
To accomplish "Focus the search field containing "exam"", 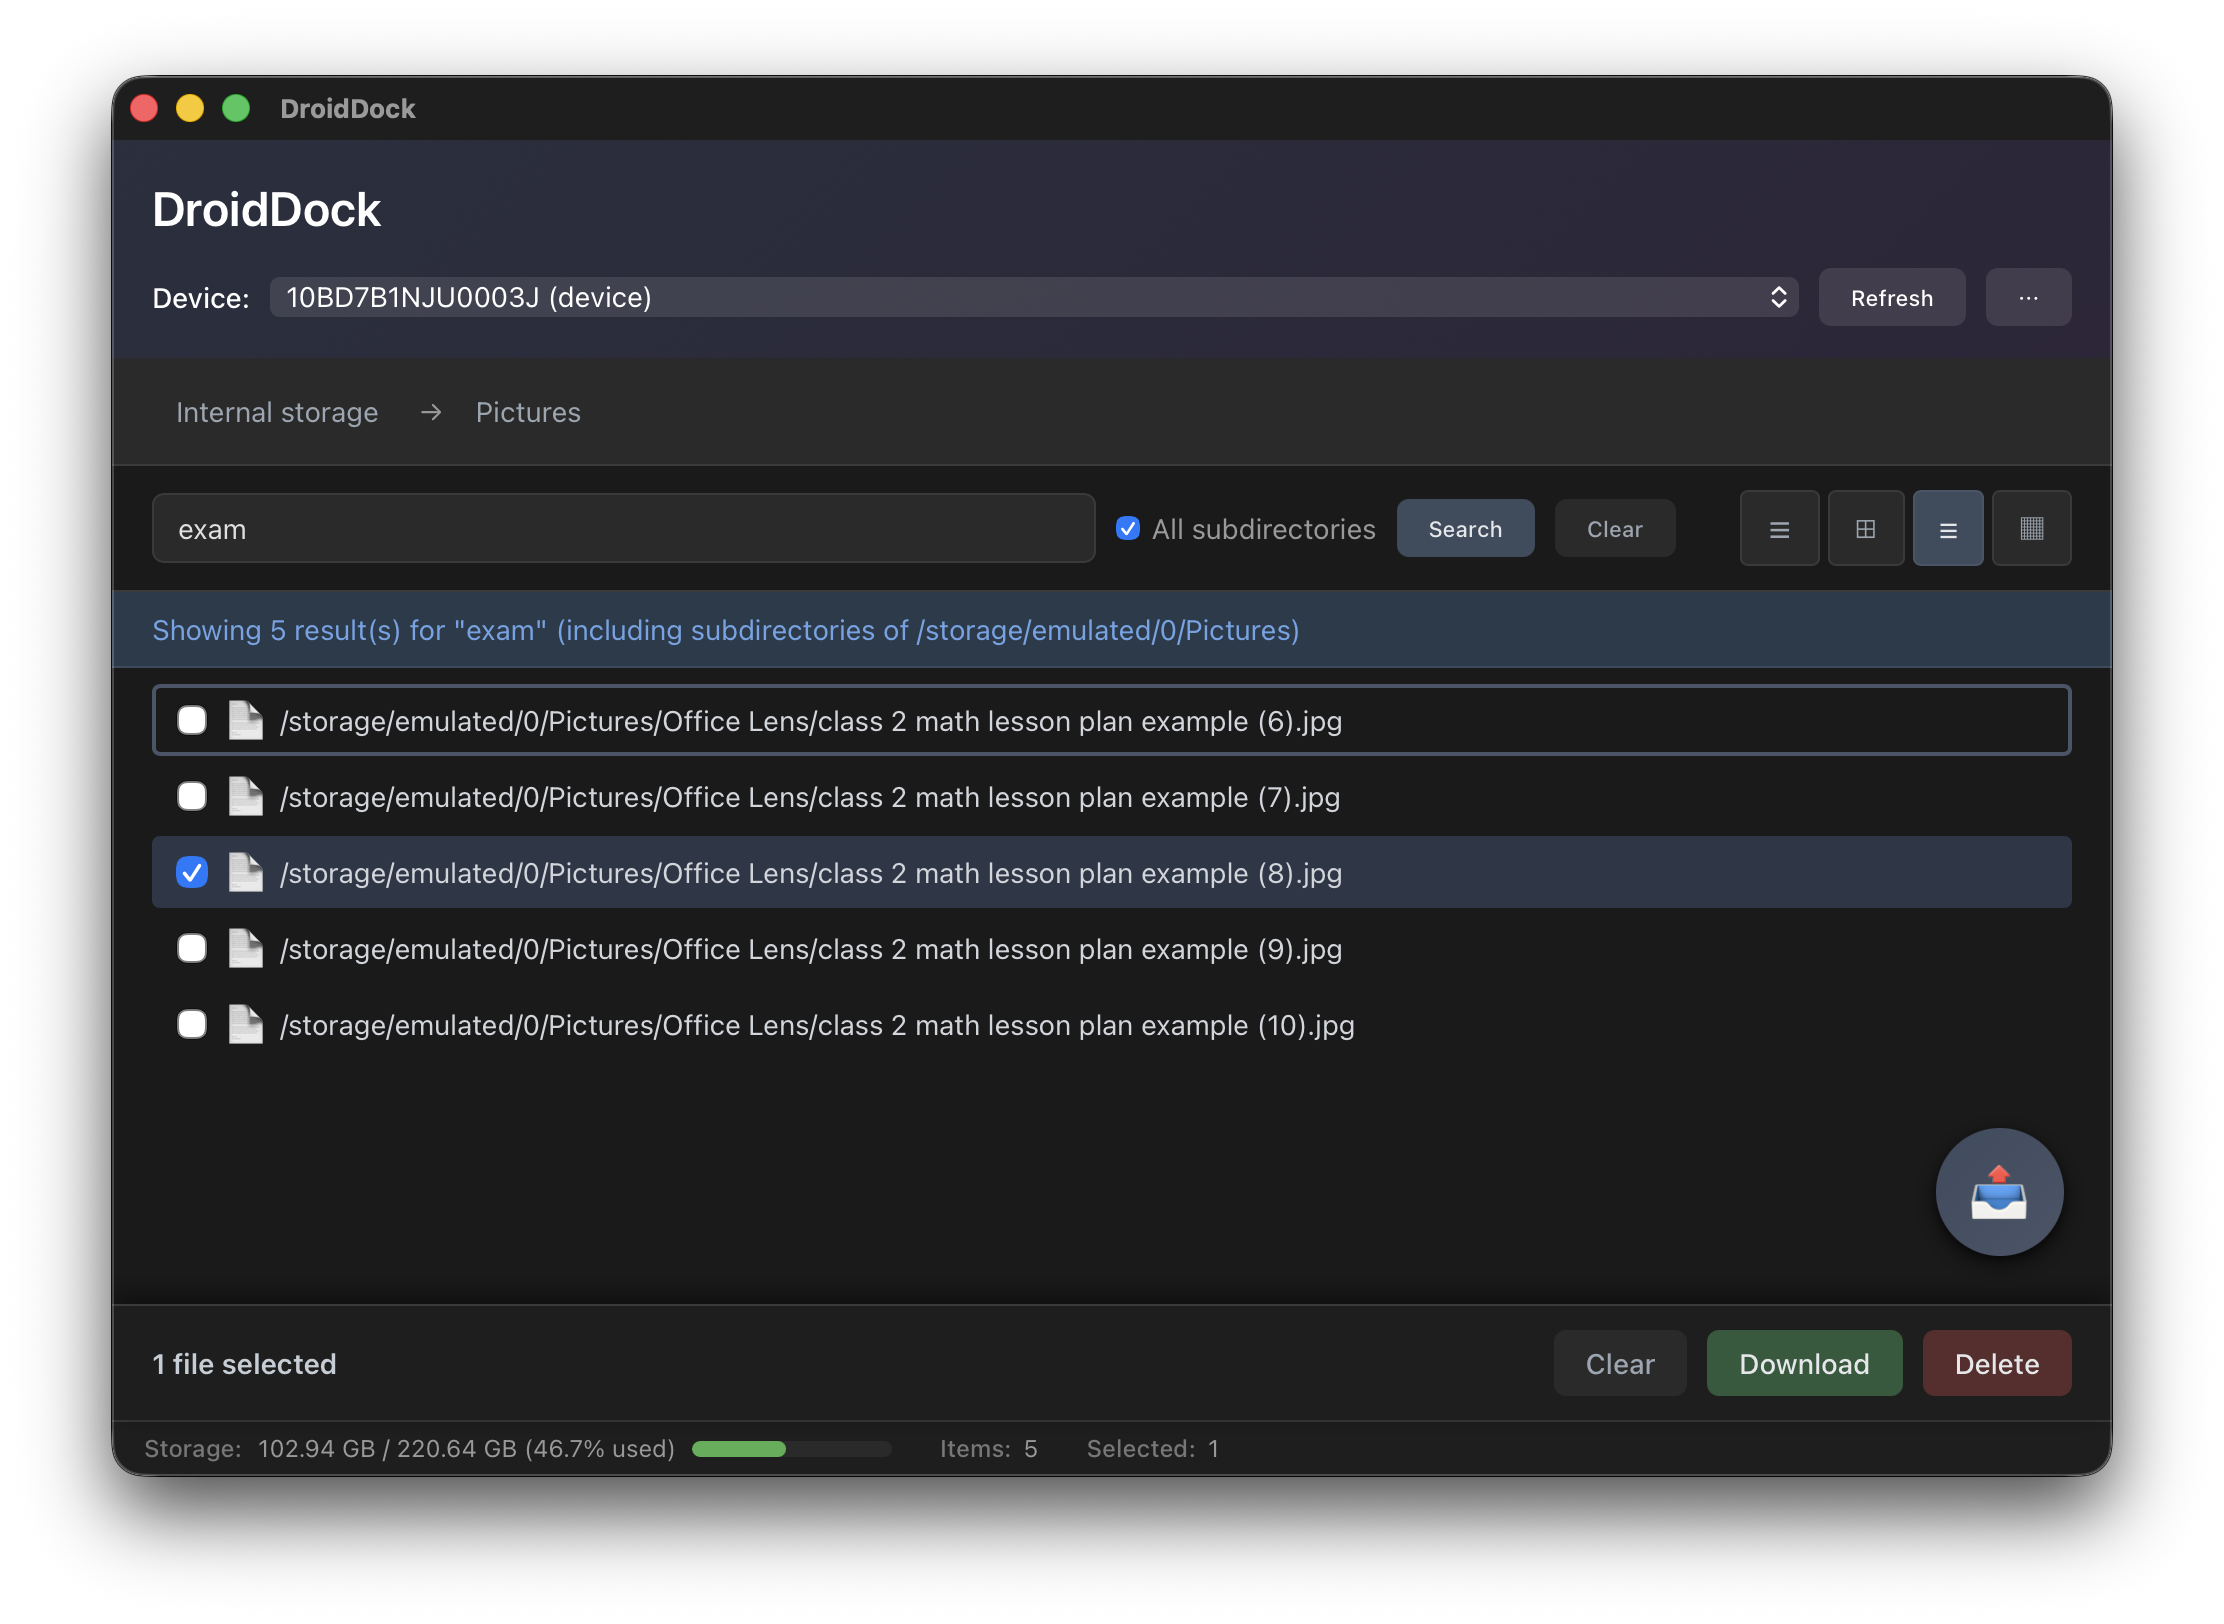I will pos(623,529).
